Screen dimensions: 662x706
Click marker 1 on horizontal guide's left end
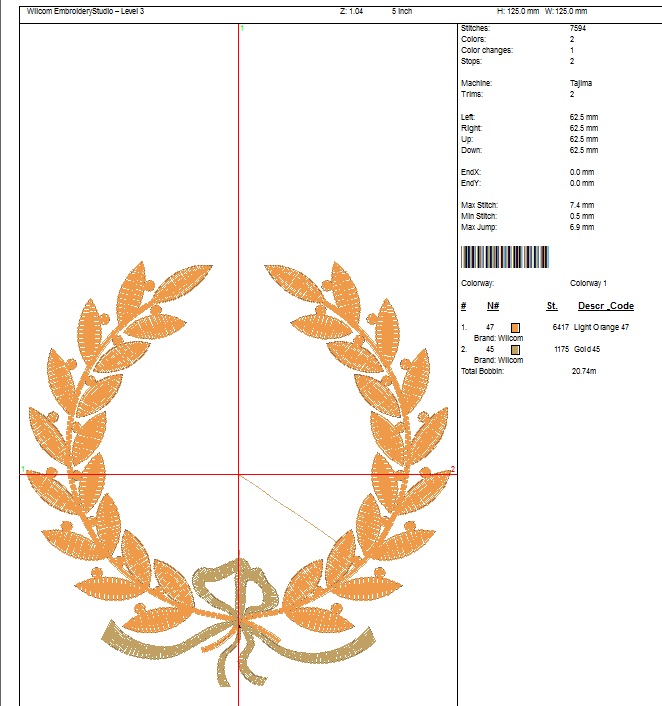[23, 469]
